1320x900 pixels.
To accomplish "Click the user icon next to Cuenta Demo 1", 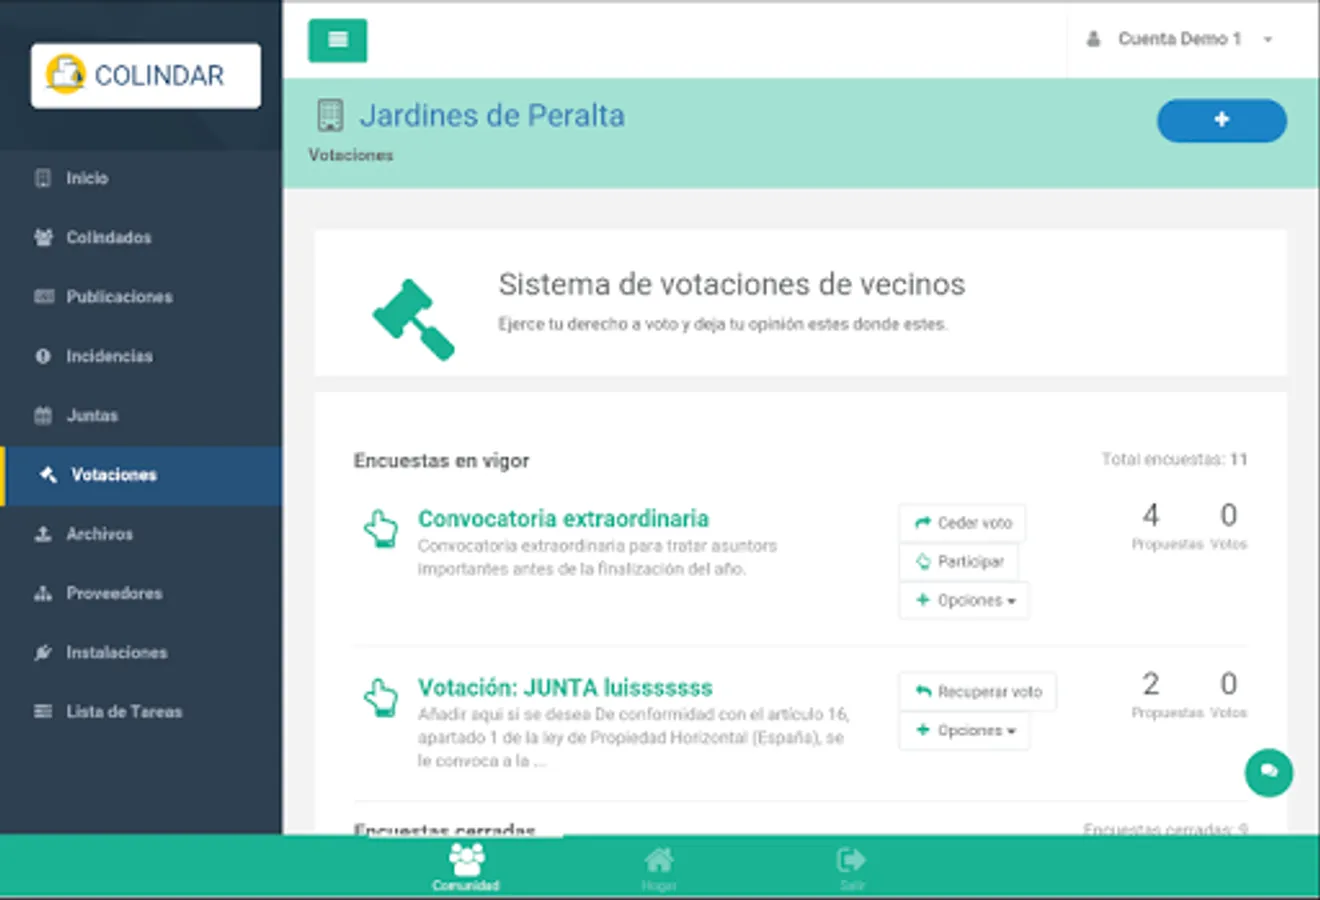I will pos(1094,39).
